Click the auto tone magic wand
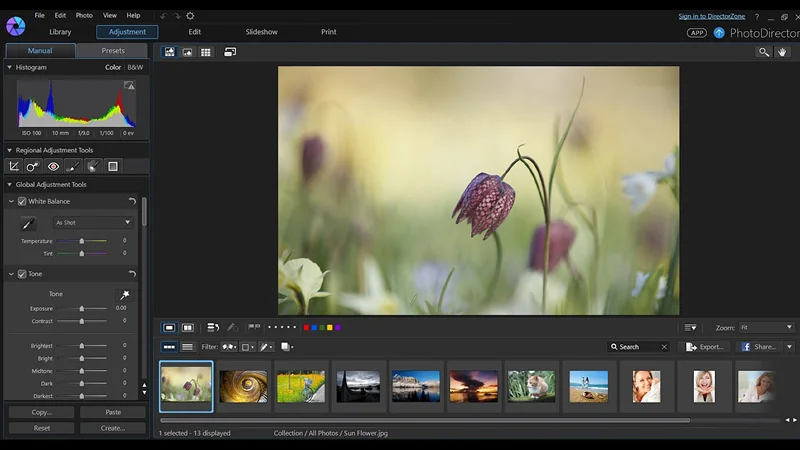This screenshot has height=450, width=800. tap(124, 295)
